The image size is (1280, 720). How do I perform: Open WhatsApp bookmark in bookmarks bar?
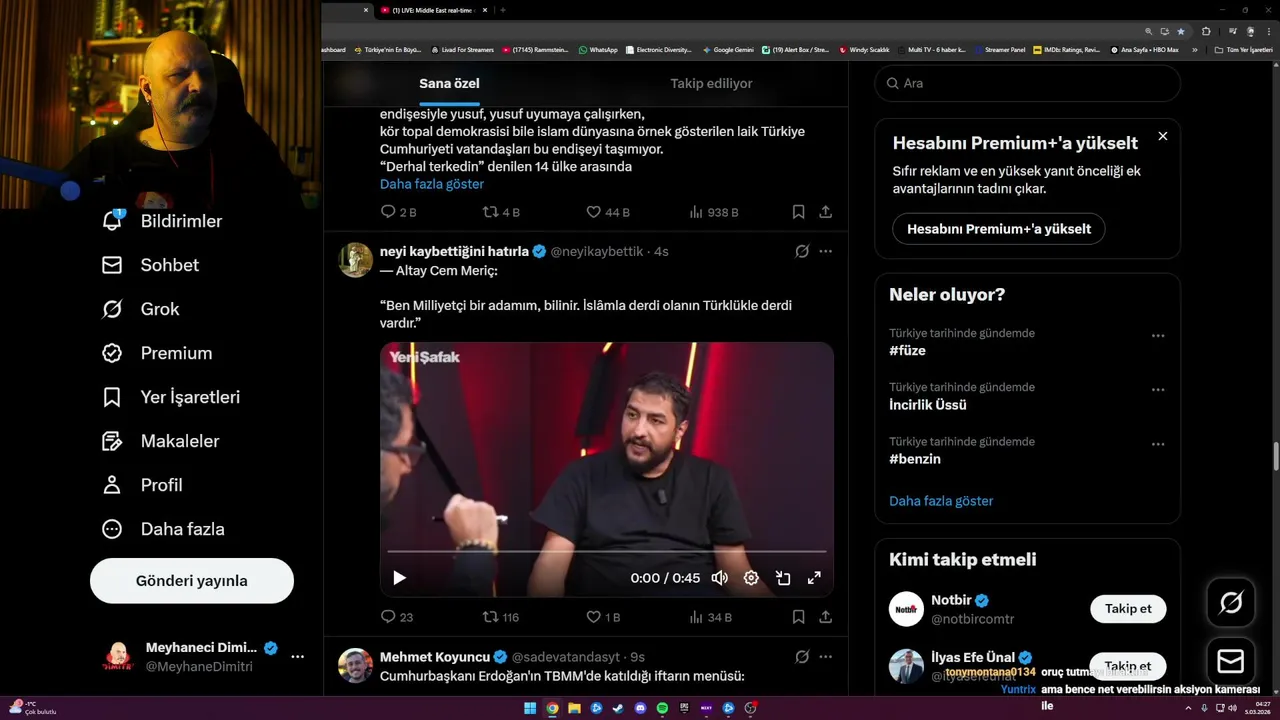(x=597, y=49)
